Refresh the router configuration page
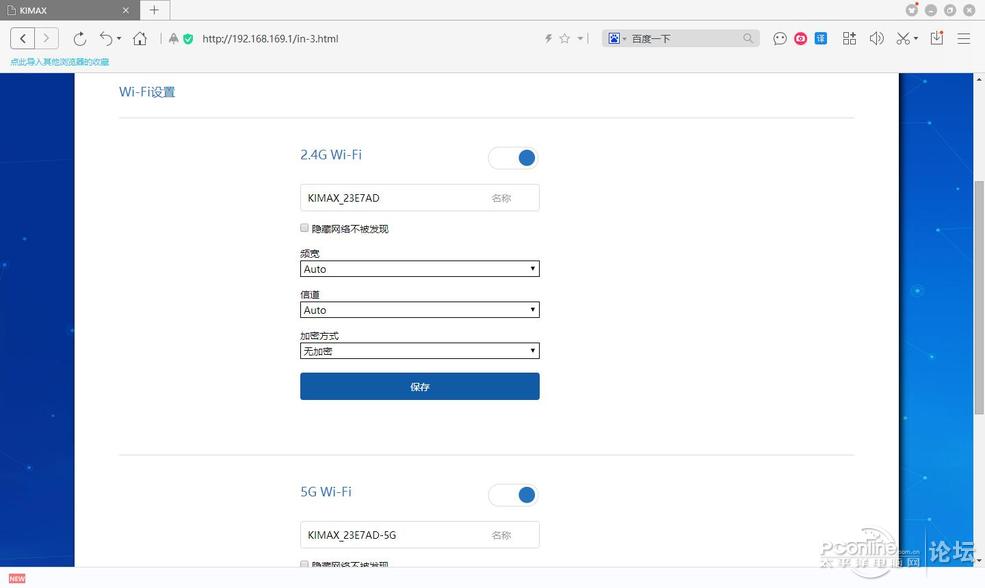The image size is (985, 588). pyautogui.click(x=80, y=38)
